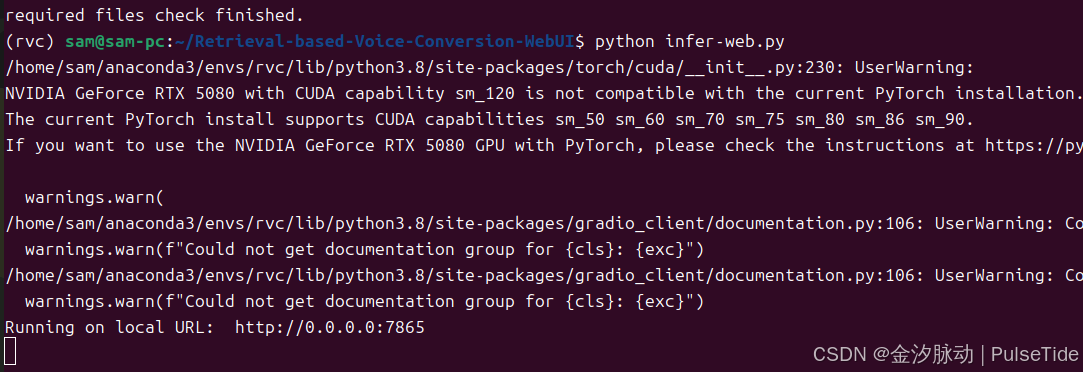Click the last 'Could not get documentation group' line
Screen dimensions: 1083x372
[x=364, y=302]
